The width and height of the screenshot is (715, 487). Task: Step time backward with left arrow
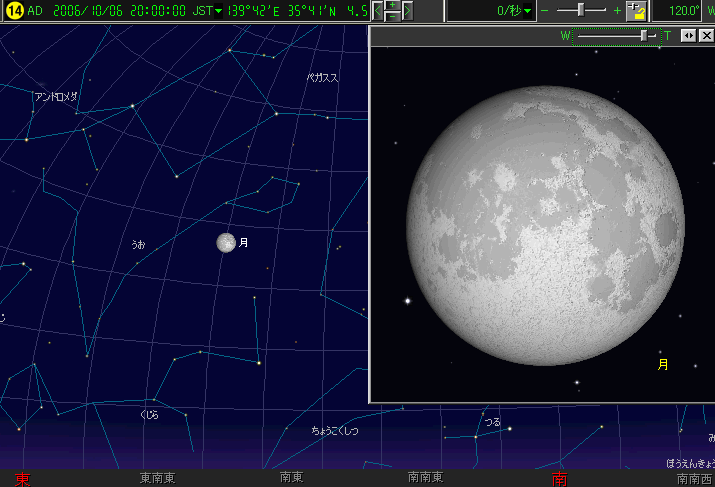coord(377,11)
